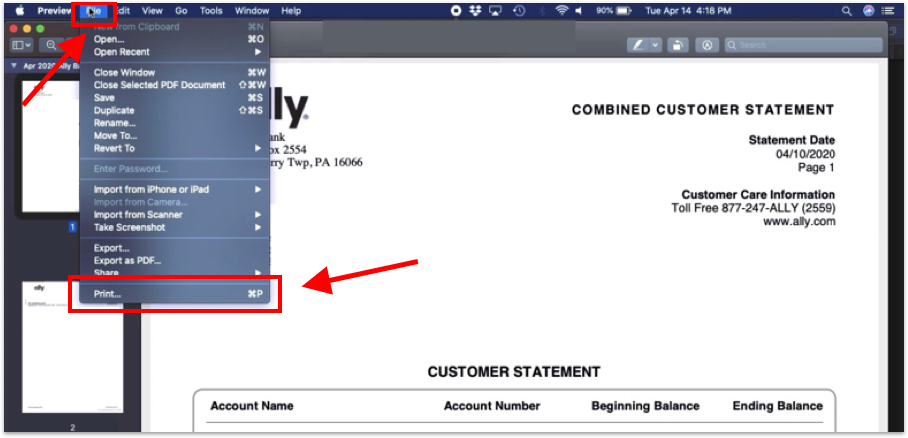Open the Wi-Fi status menu

click(561, 10)
